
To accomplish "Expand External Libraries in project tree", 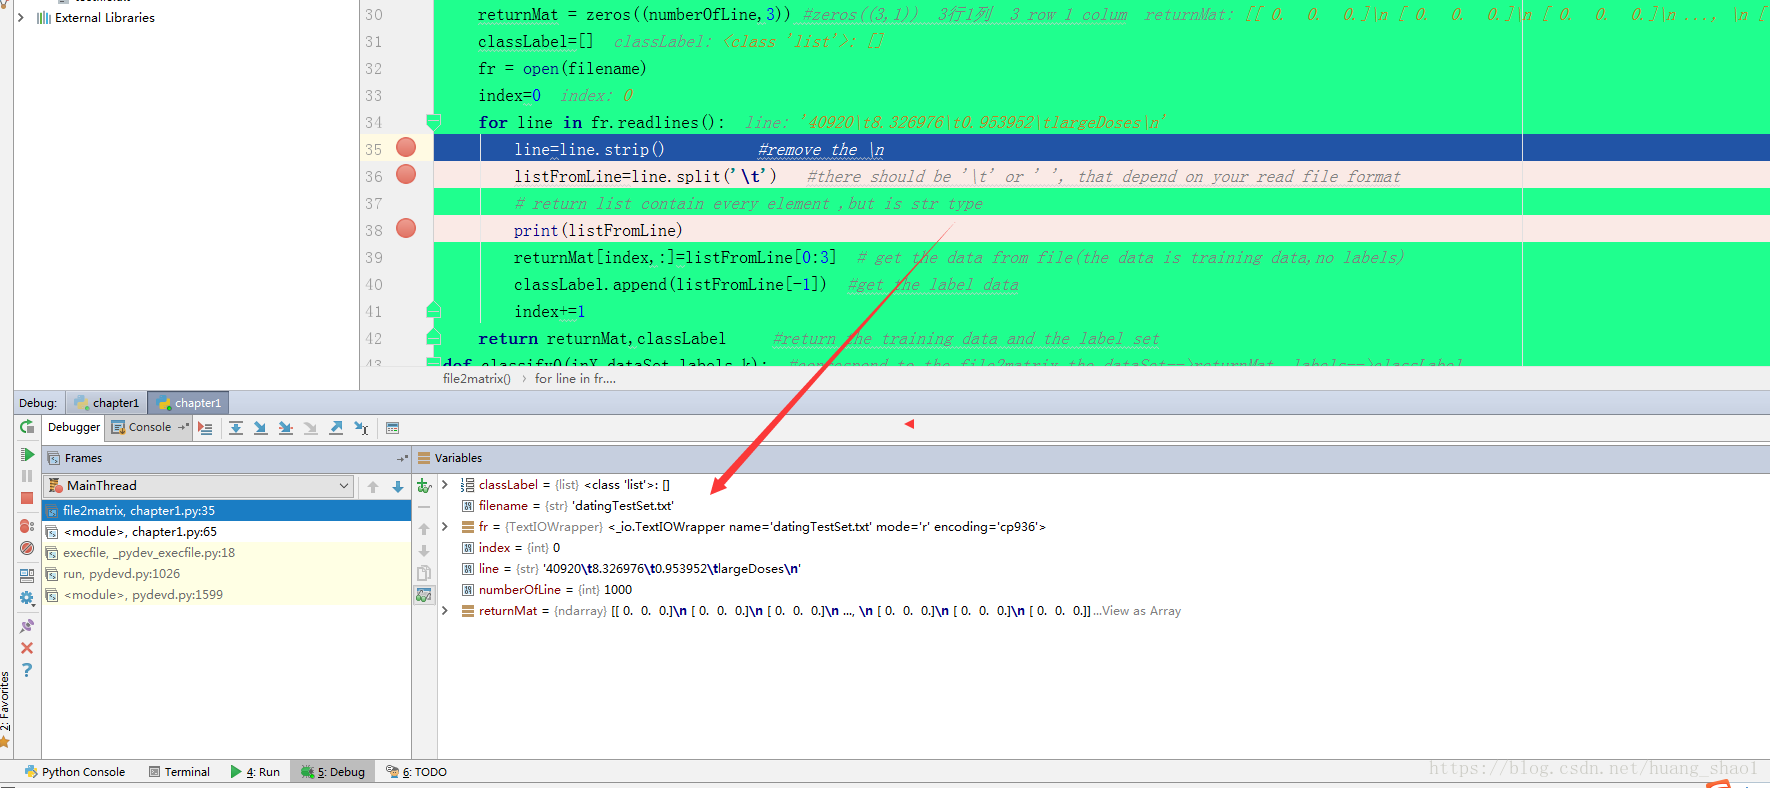I will 21,18.
